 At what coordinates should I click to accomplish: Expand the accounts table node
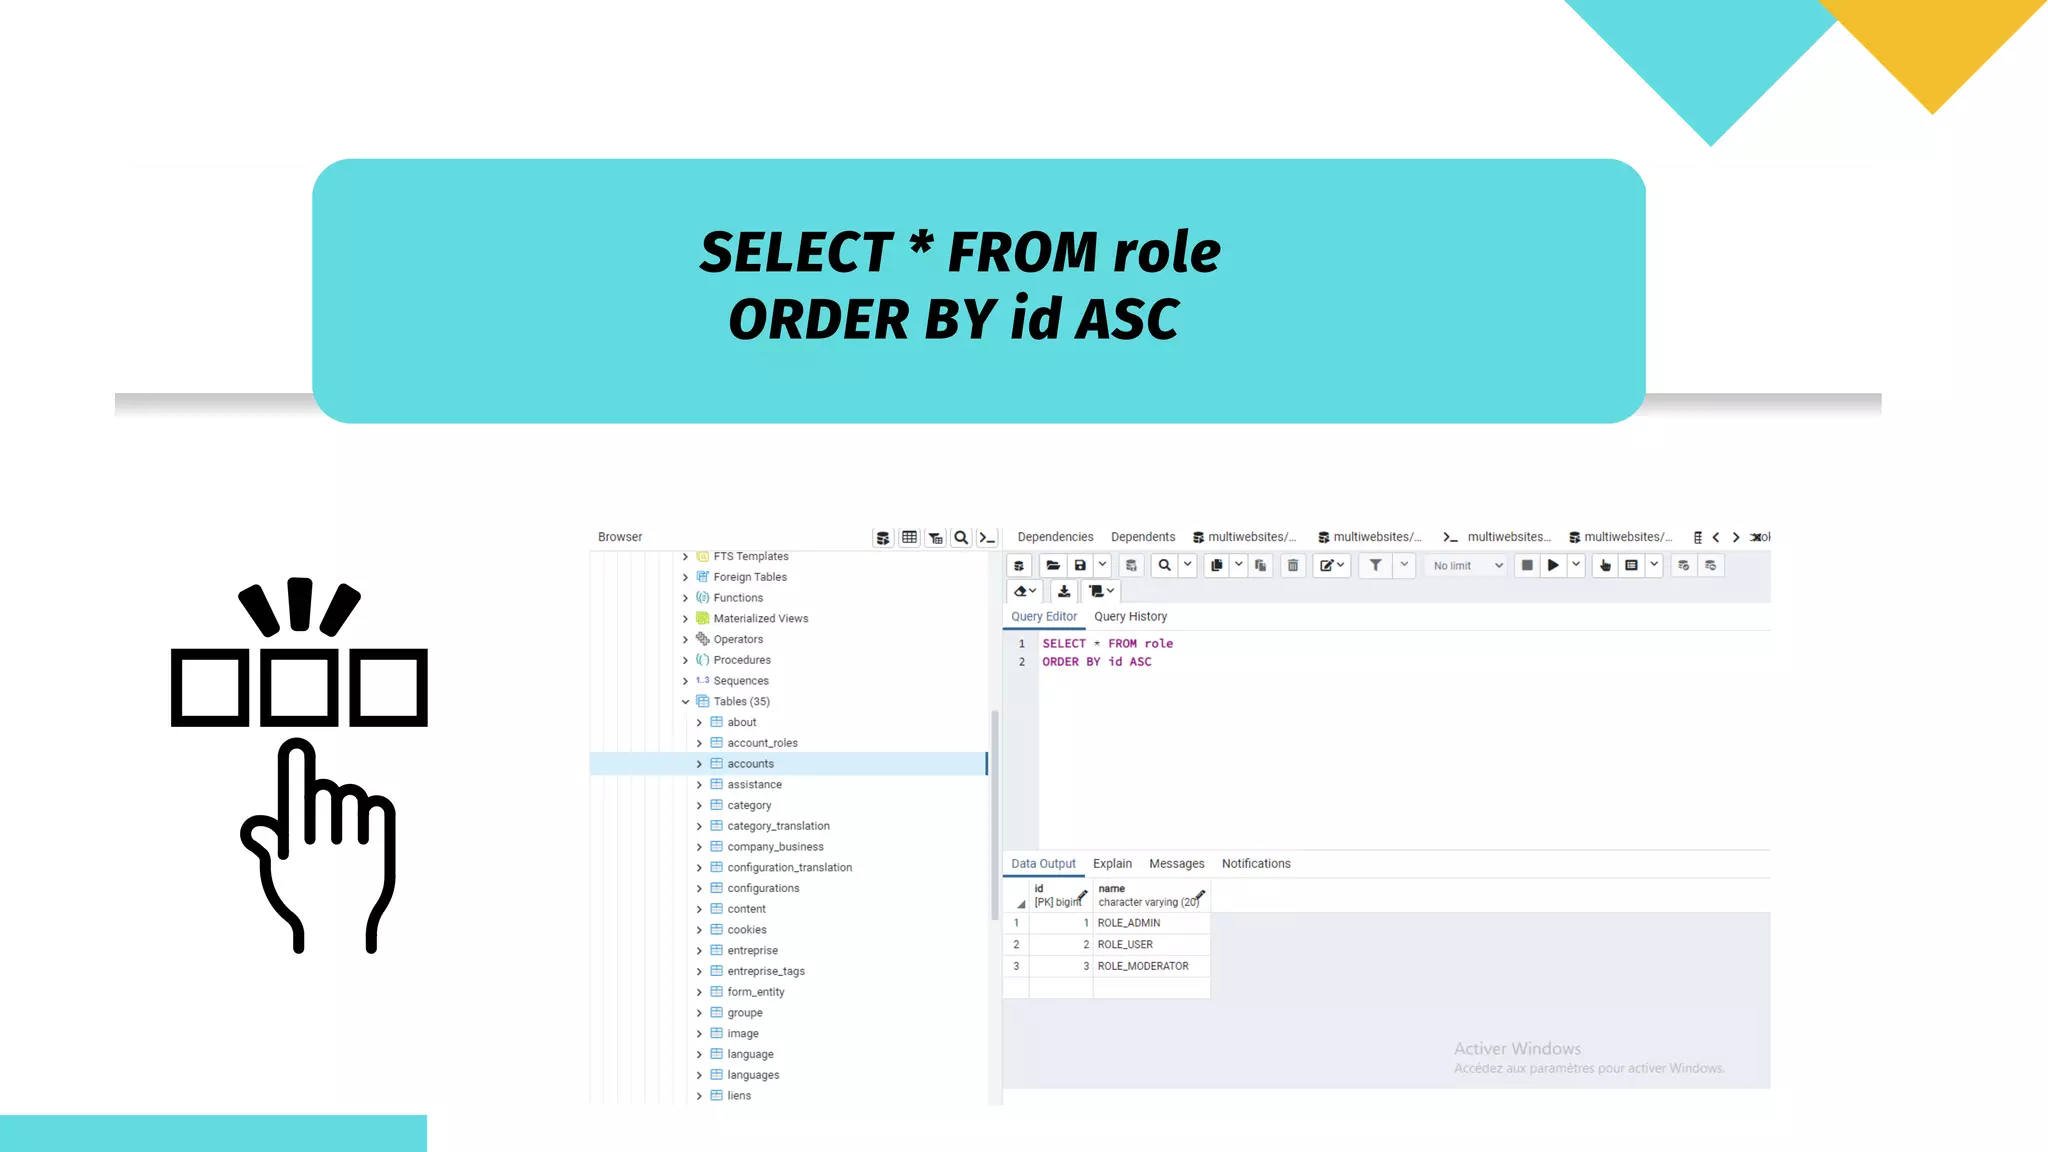(699, 764)
